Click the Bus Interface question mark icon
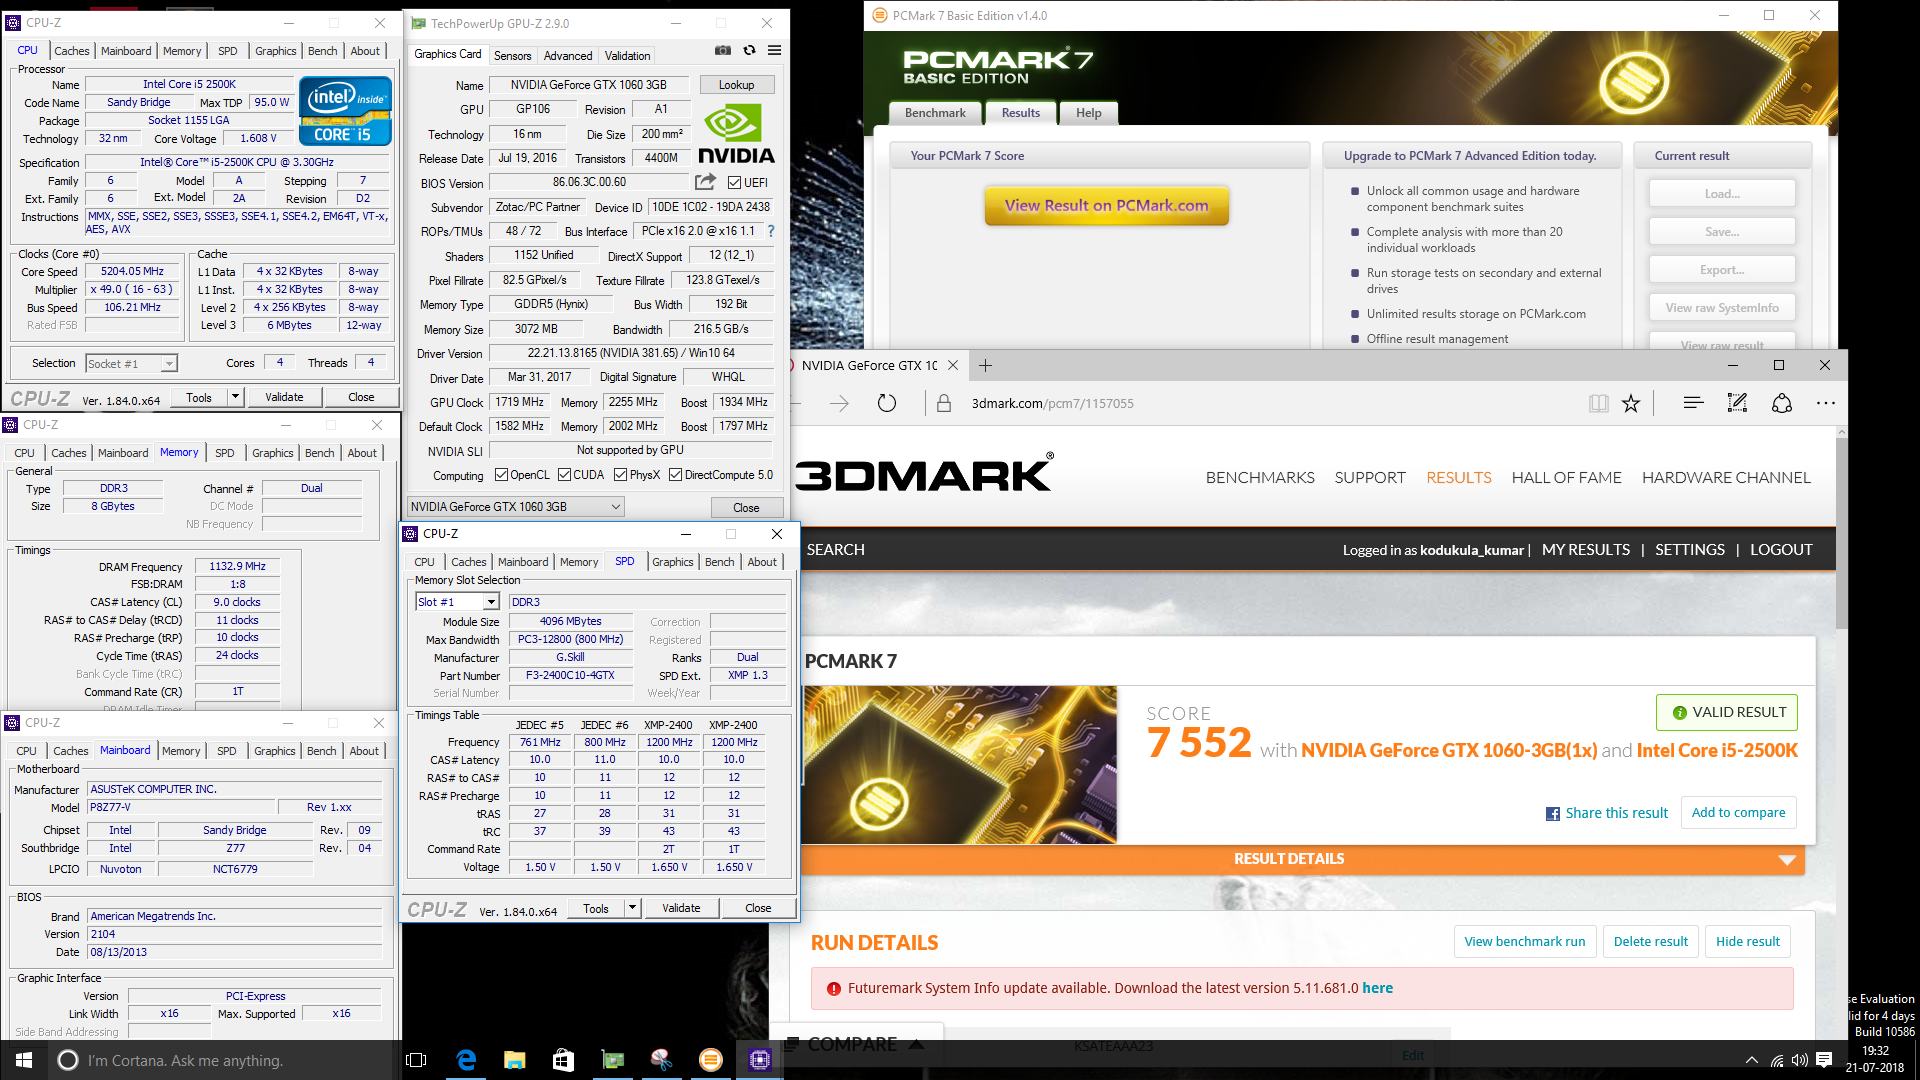Viewport: 1920px width, 1080px height. 770,231
